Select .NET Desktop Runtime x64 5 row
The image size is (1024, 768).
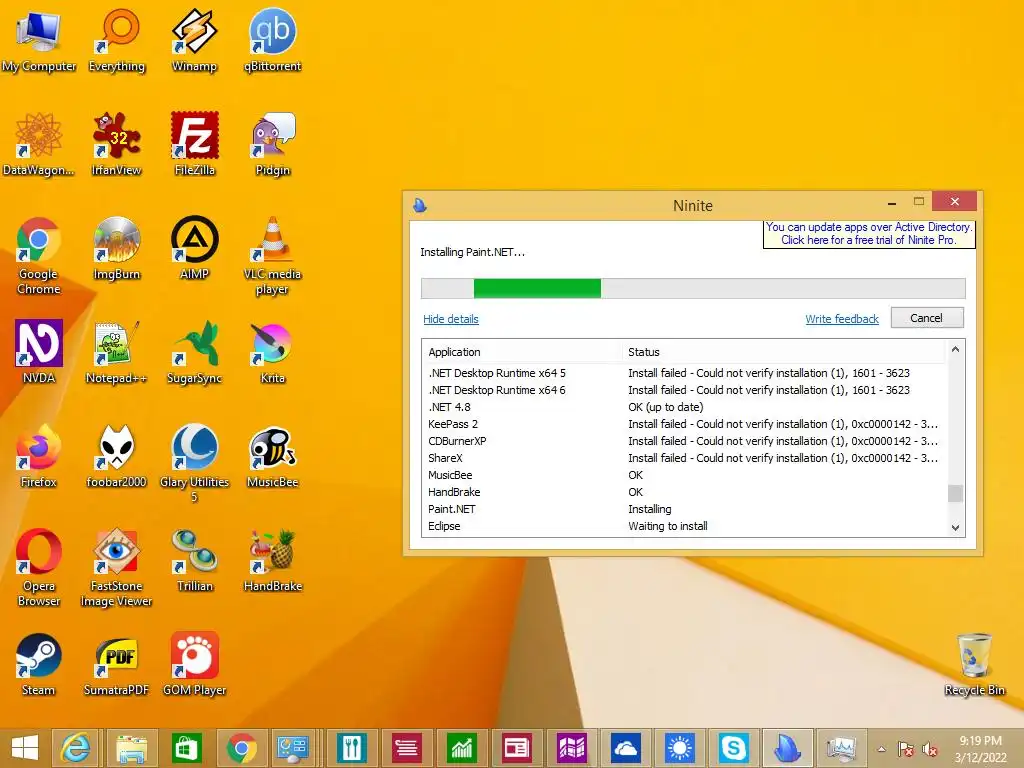click(x=684, y=373)
